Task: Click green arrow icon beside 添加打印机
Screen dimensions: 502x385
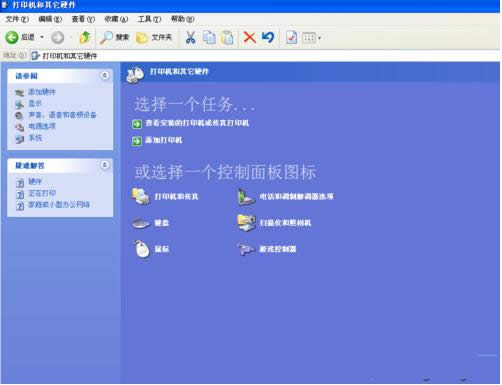Action: point(137,141)
